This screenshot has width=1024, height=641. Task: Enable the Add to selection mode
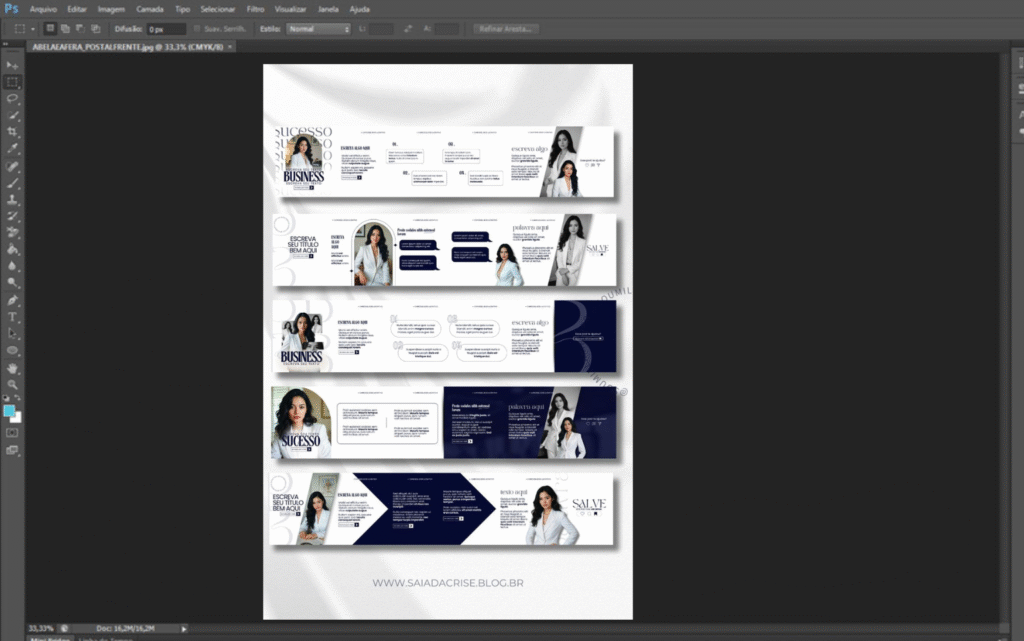pyautogui.click(x=65, y=29)
